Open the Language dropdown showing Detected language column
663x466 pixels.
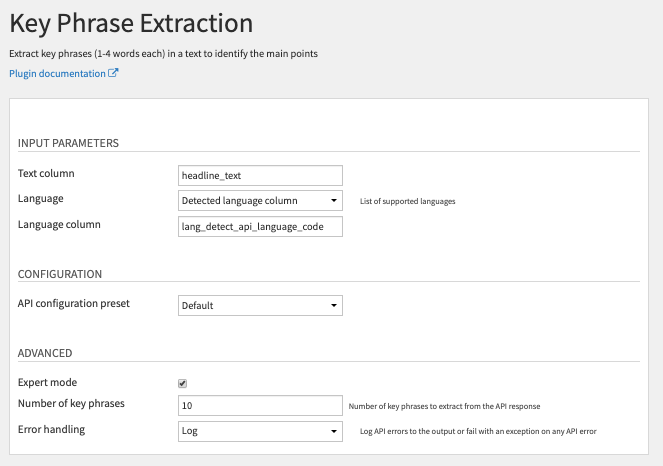260,201
